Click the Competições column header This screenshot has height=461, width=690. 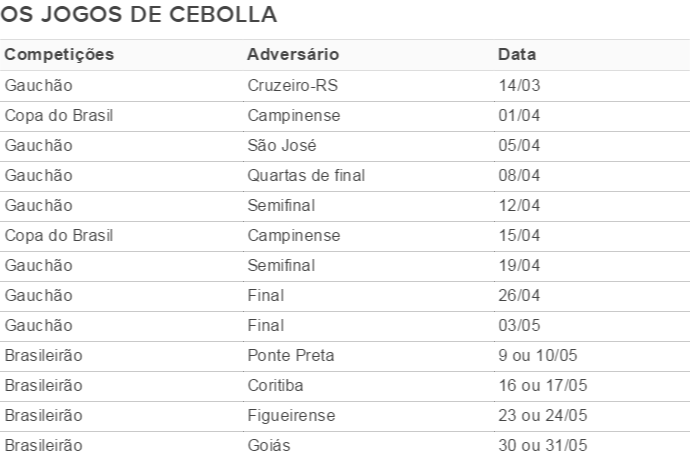tap(59, 55)
